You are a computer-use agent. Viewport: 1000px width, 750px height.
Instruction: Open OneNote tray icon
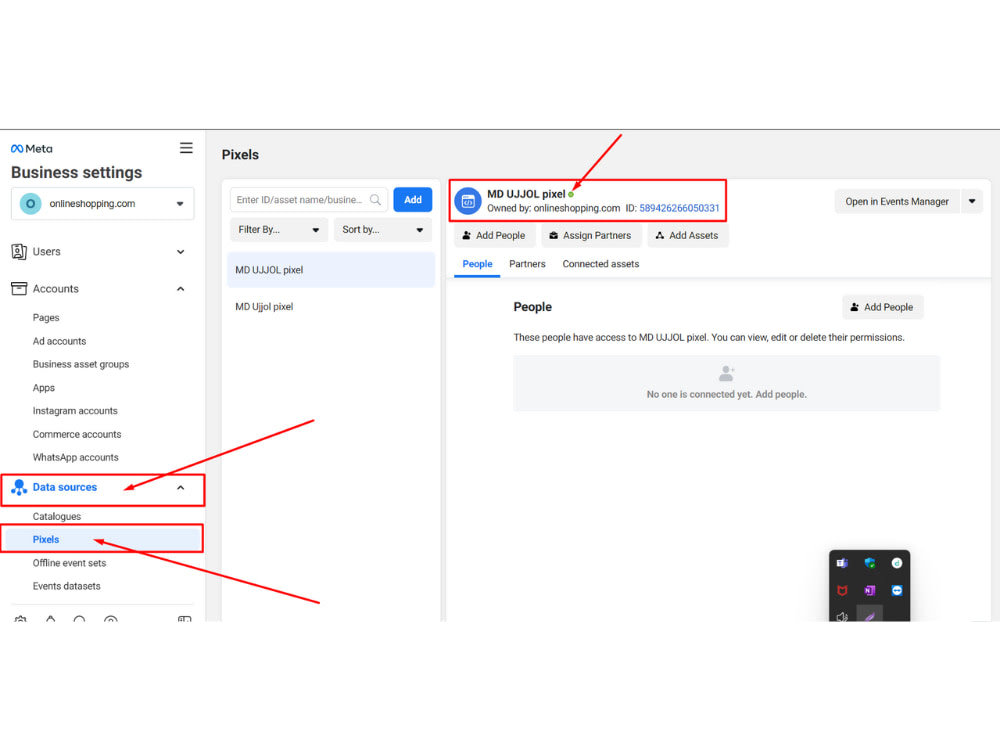pyautogui.click(x=869, y=591)
